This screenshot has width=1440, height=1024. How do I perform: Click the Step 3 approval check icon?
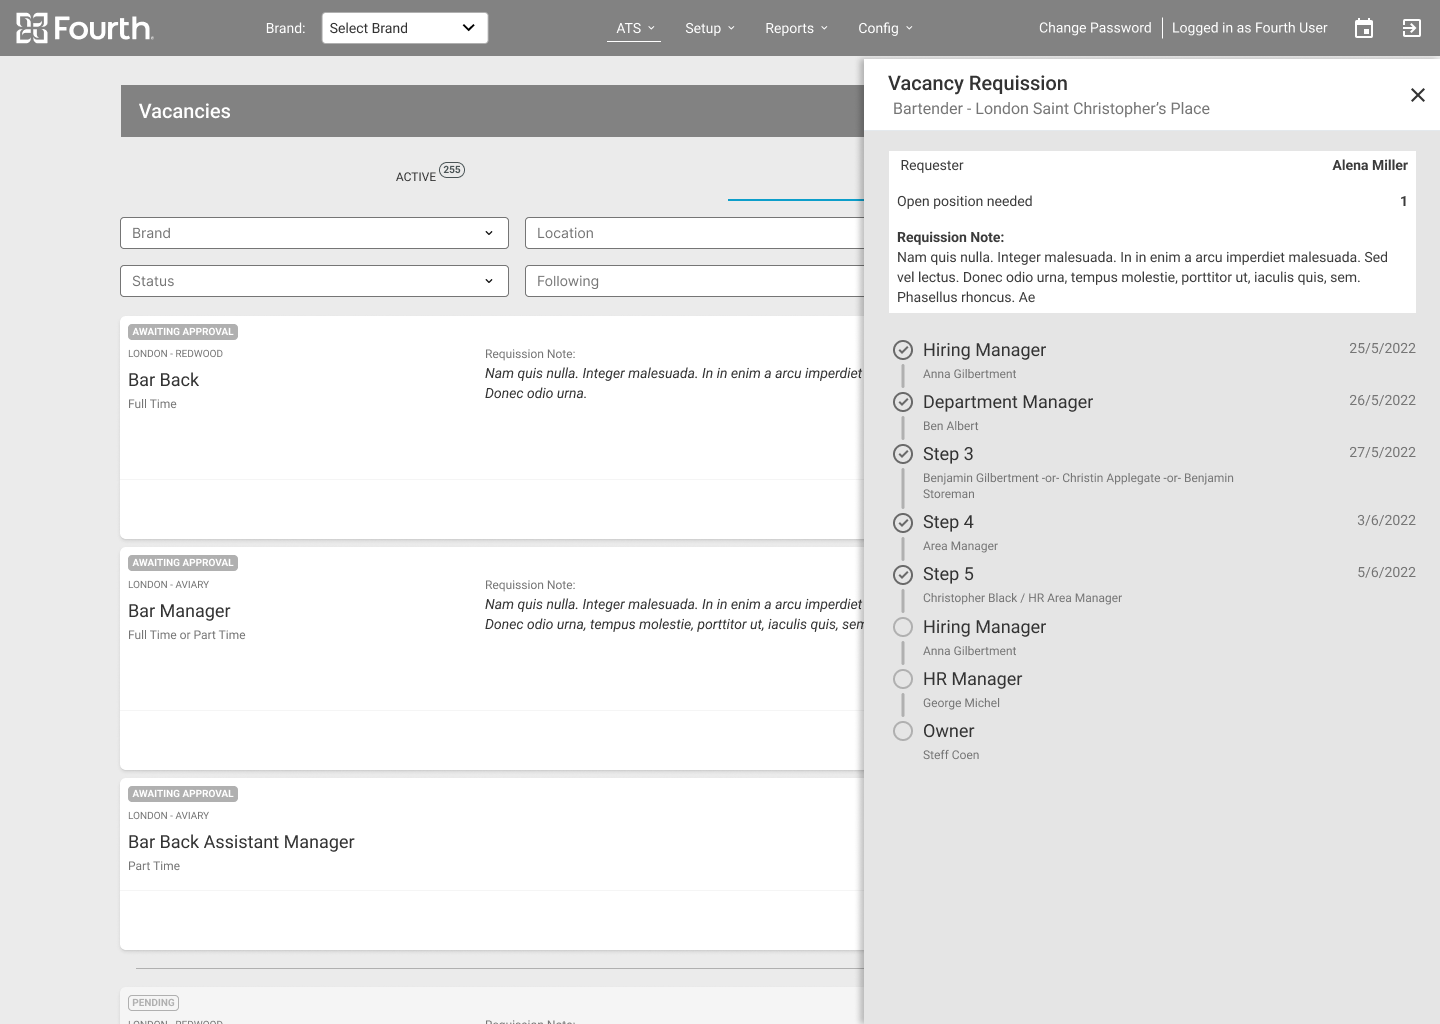pyautogui.click(x=903, y=454)
